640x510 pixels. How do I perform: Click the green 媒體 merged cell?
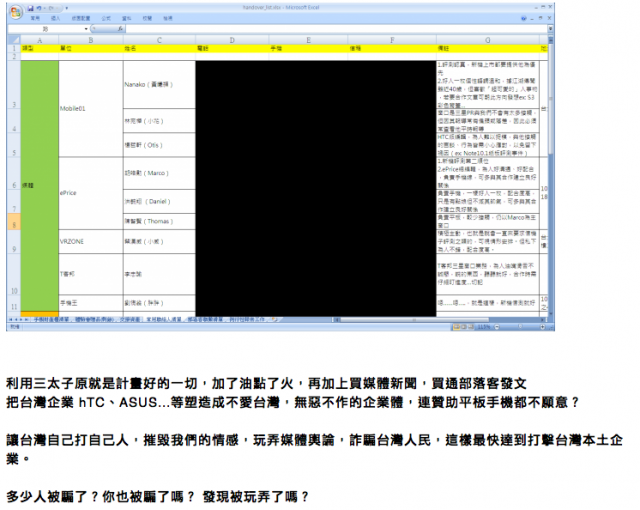(x=40, y=186)
